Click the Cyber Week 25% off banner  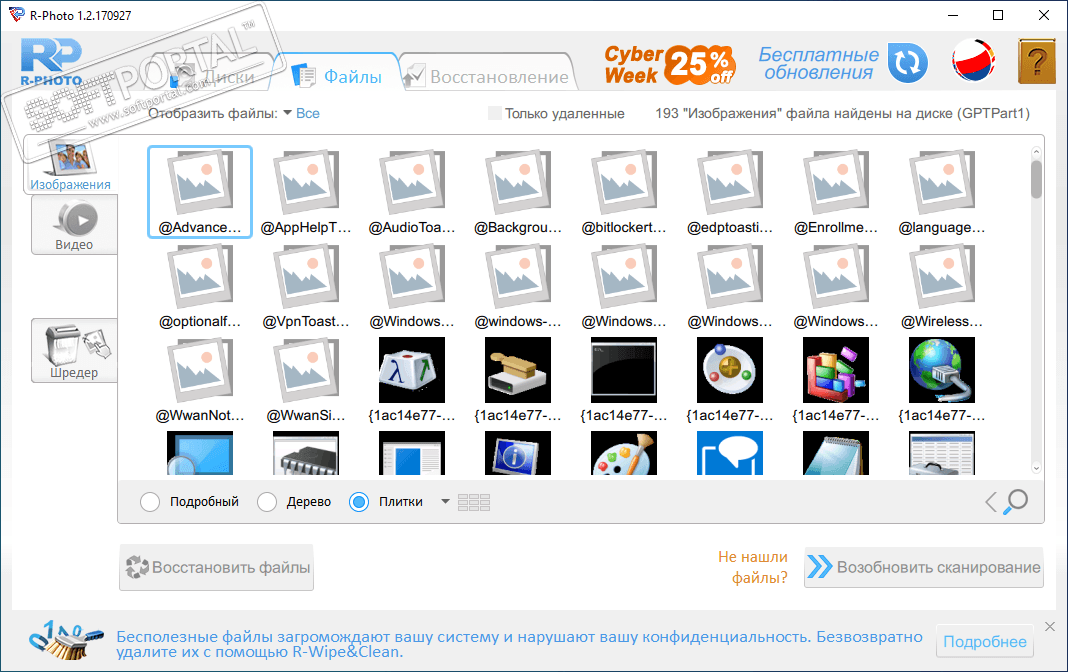669,65
